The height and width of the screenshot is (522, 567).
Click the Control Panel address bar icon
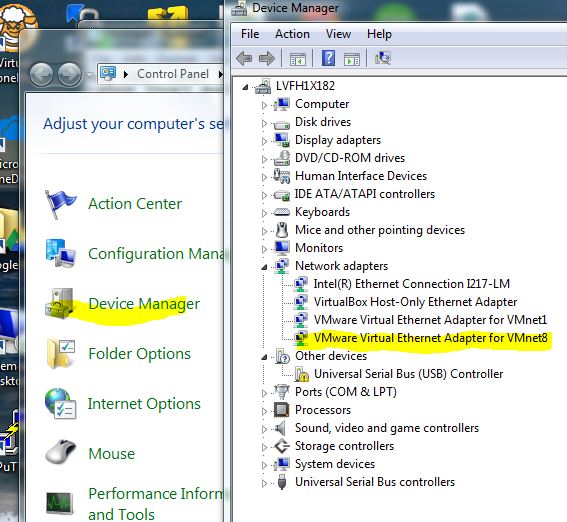(108, 74)
